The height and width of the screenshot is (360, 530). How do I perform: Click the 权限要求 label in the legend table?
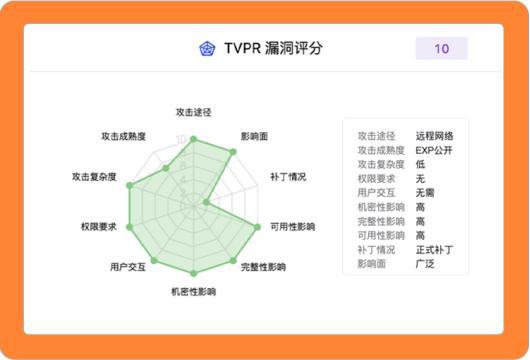[x=377, y=178]
